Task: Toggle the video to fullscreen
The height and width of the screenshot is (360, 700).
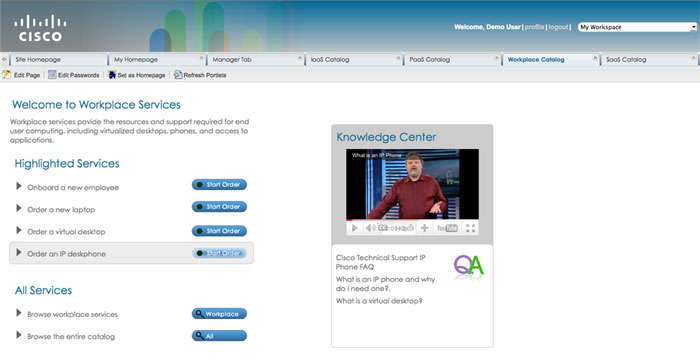Action: pos(471,228)
